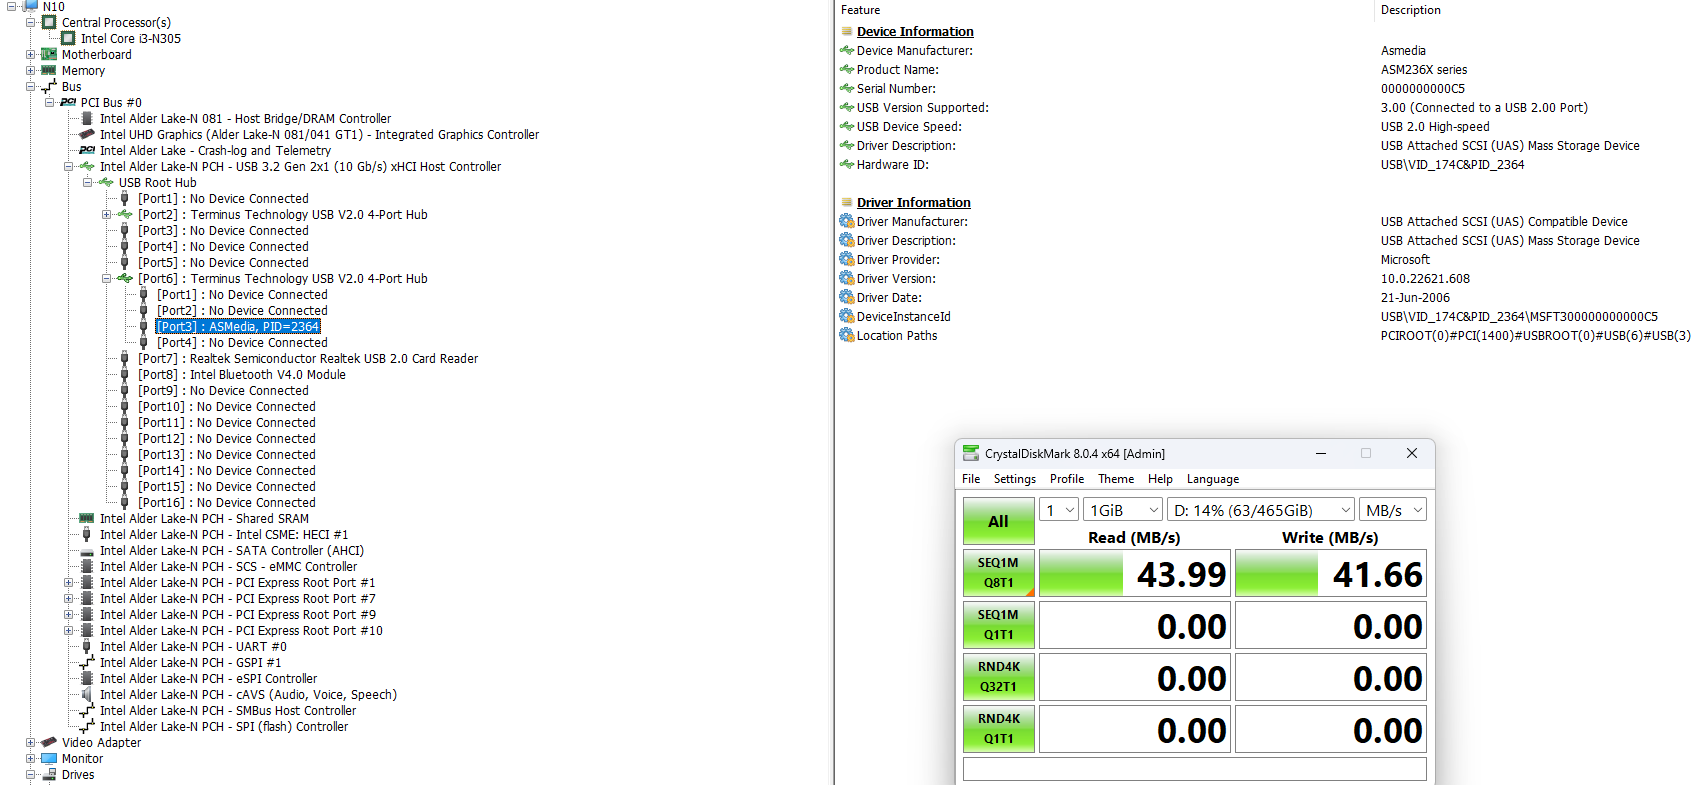The height and width of the screenshot is (785, 1708).
Task: Click the All benchmark button
Action: point(998,521)
